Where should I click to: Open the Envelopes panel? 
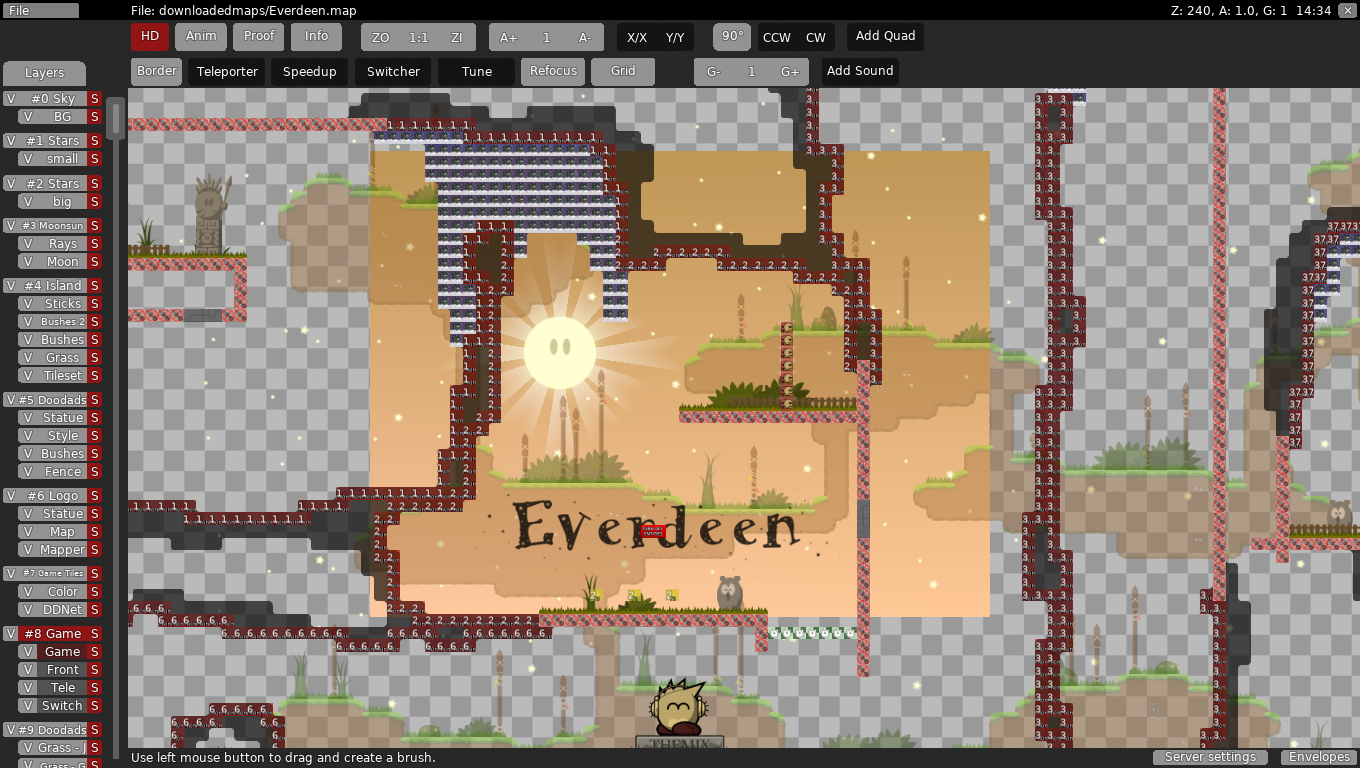coord(1319,758)
